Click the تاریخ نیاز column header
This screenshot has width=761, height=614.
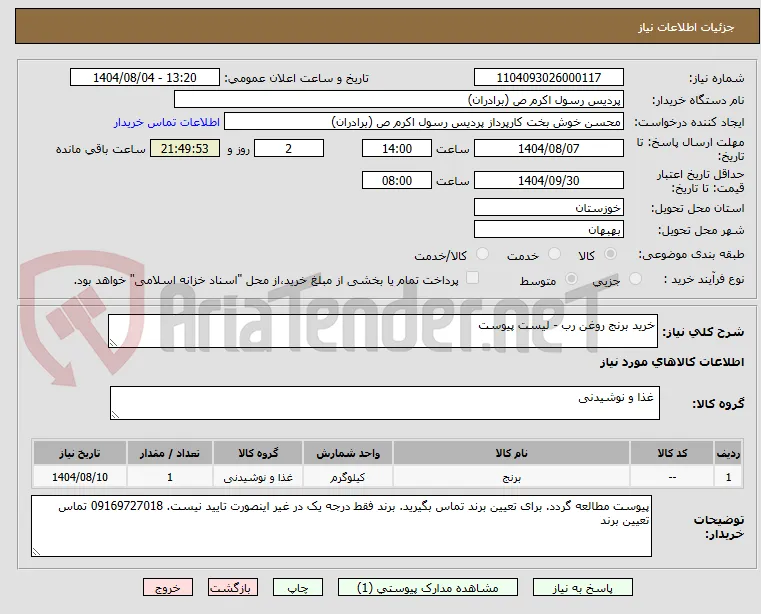pyautogui.click(x=80, y=453)
